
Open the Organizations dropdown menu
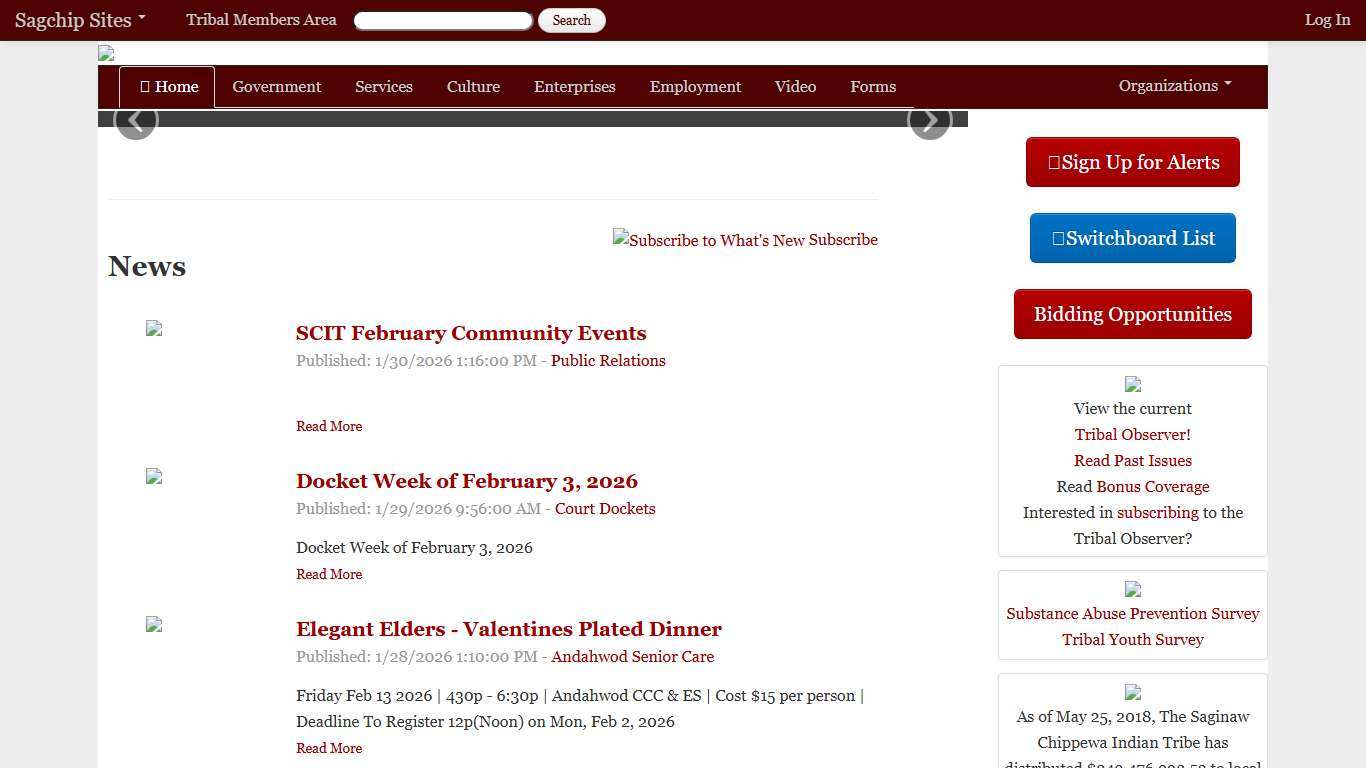pyautogui.click(x=1174, y=86)
